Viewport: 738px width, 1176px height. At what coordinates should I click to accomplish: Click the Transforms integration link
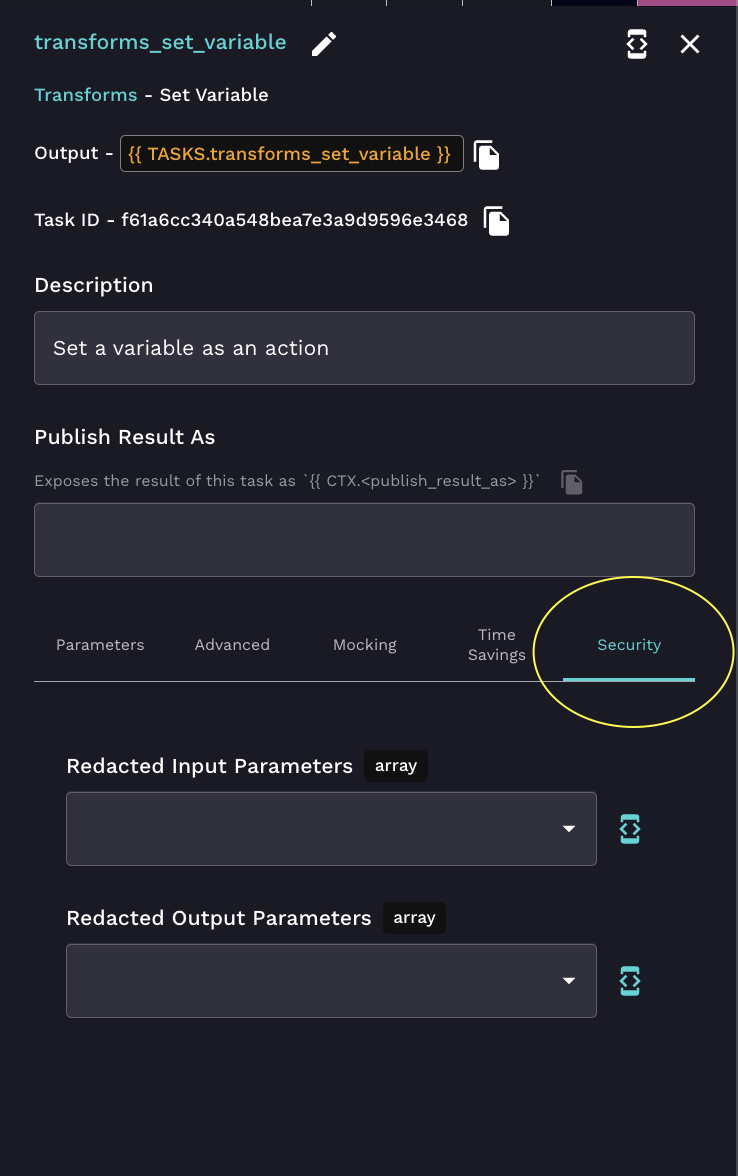85,95
